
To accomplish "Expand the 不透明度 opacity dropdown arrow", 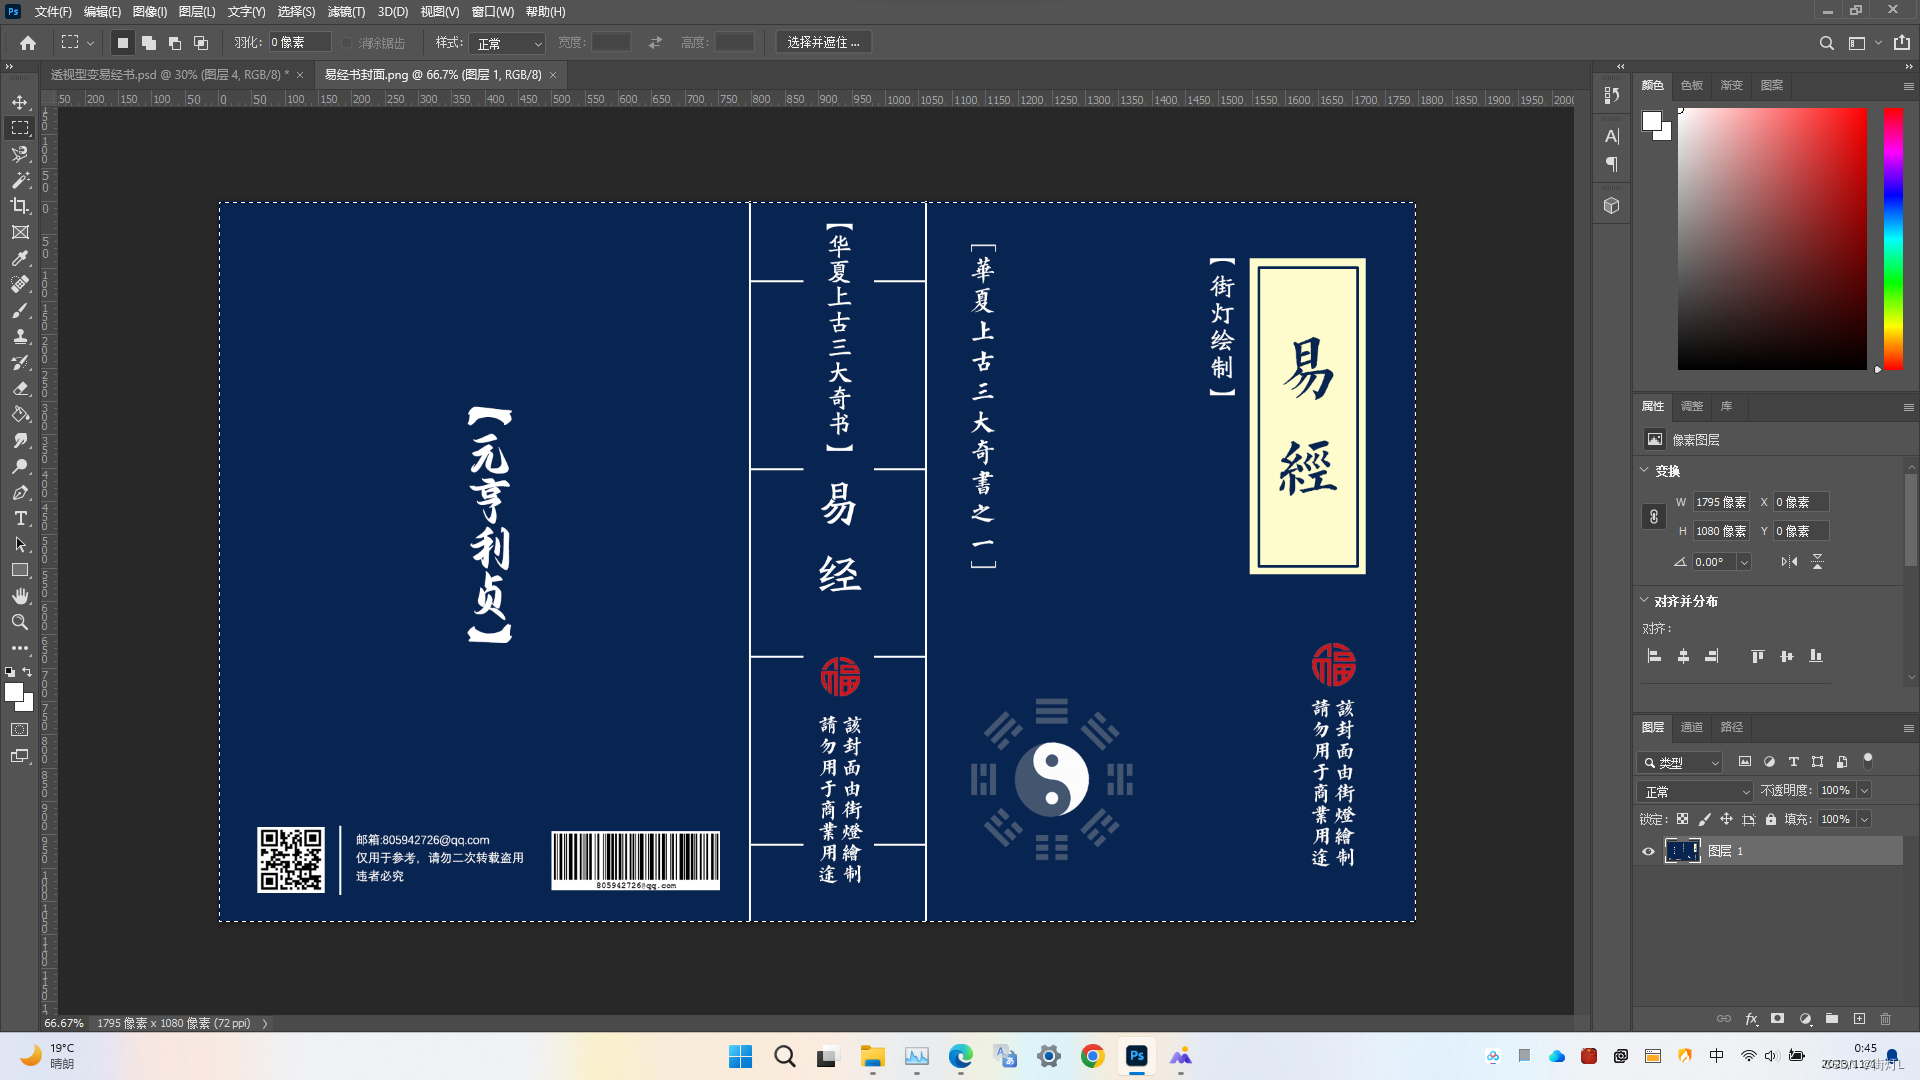I will click(1864, 791).
